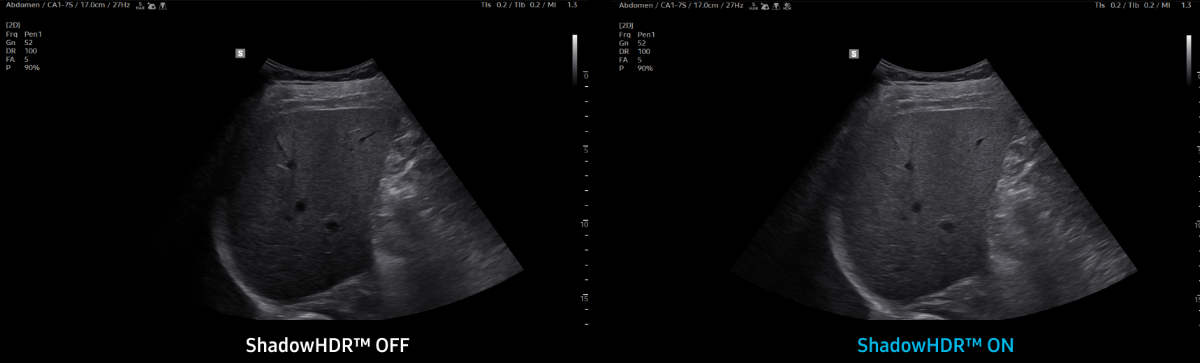Click the 'Gn 52' gain value in the OFF panel
Screen dimensions: 1200x363
[x=20, y=43]
